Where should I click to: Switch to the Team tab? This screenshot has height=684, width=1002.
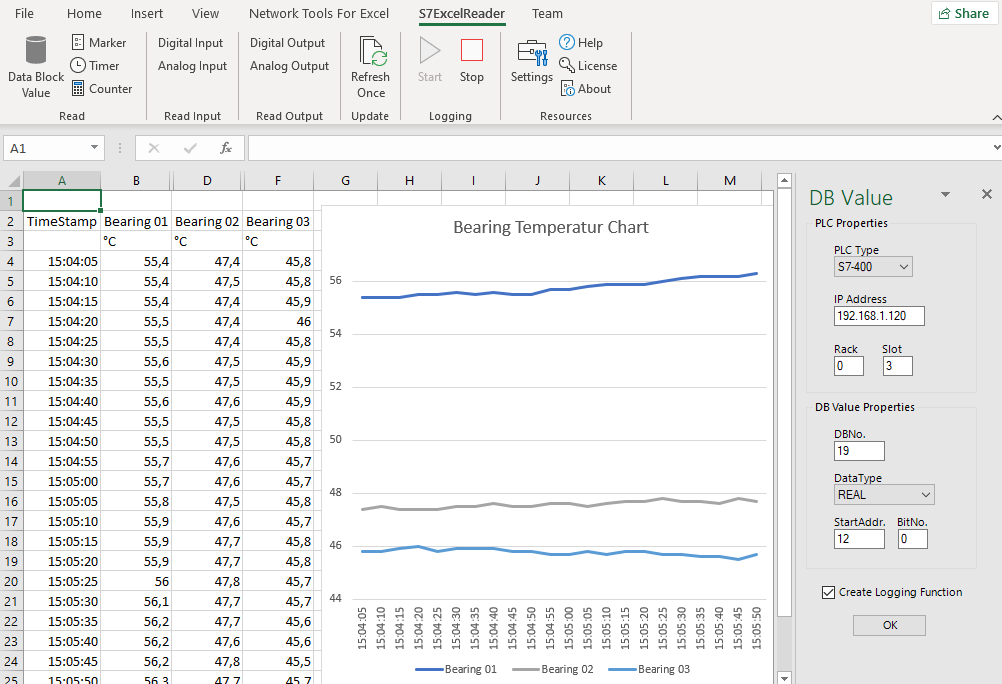coord(548,13)
